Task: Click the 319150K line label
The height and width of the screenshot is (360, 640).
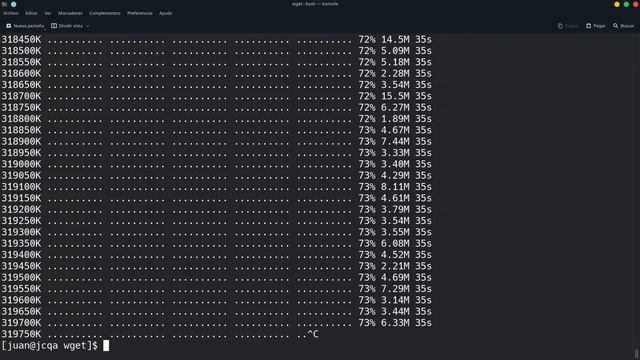Action: click(x=21, y=198)
